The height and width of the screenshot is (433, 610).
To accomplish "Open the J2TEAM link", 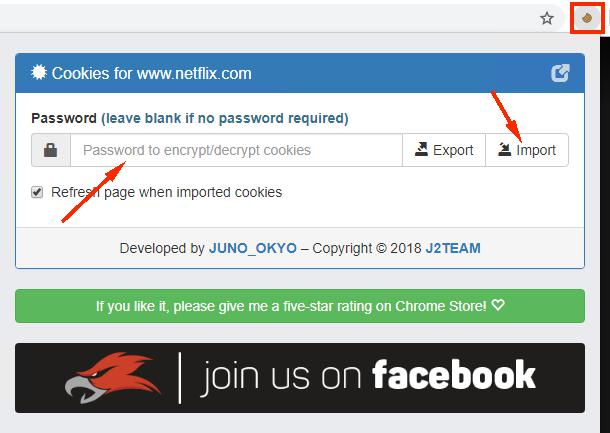I will tap(453, 248).
